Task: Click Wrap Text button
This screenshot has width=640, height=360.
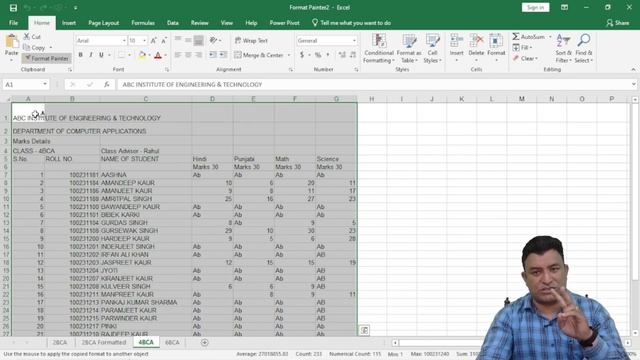Action: click(251, 40)
